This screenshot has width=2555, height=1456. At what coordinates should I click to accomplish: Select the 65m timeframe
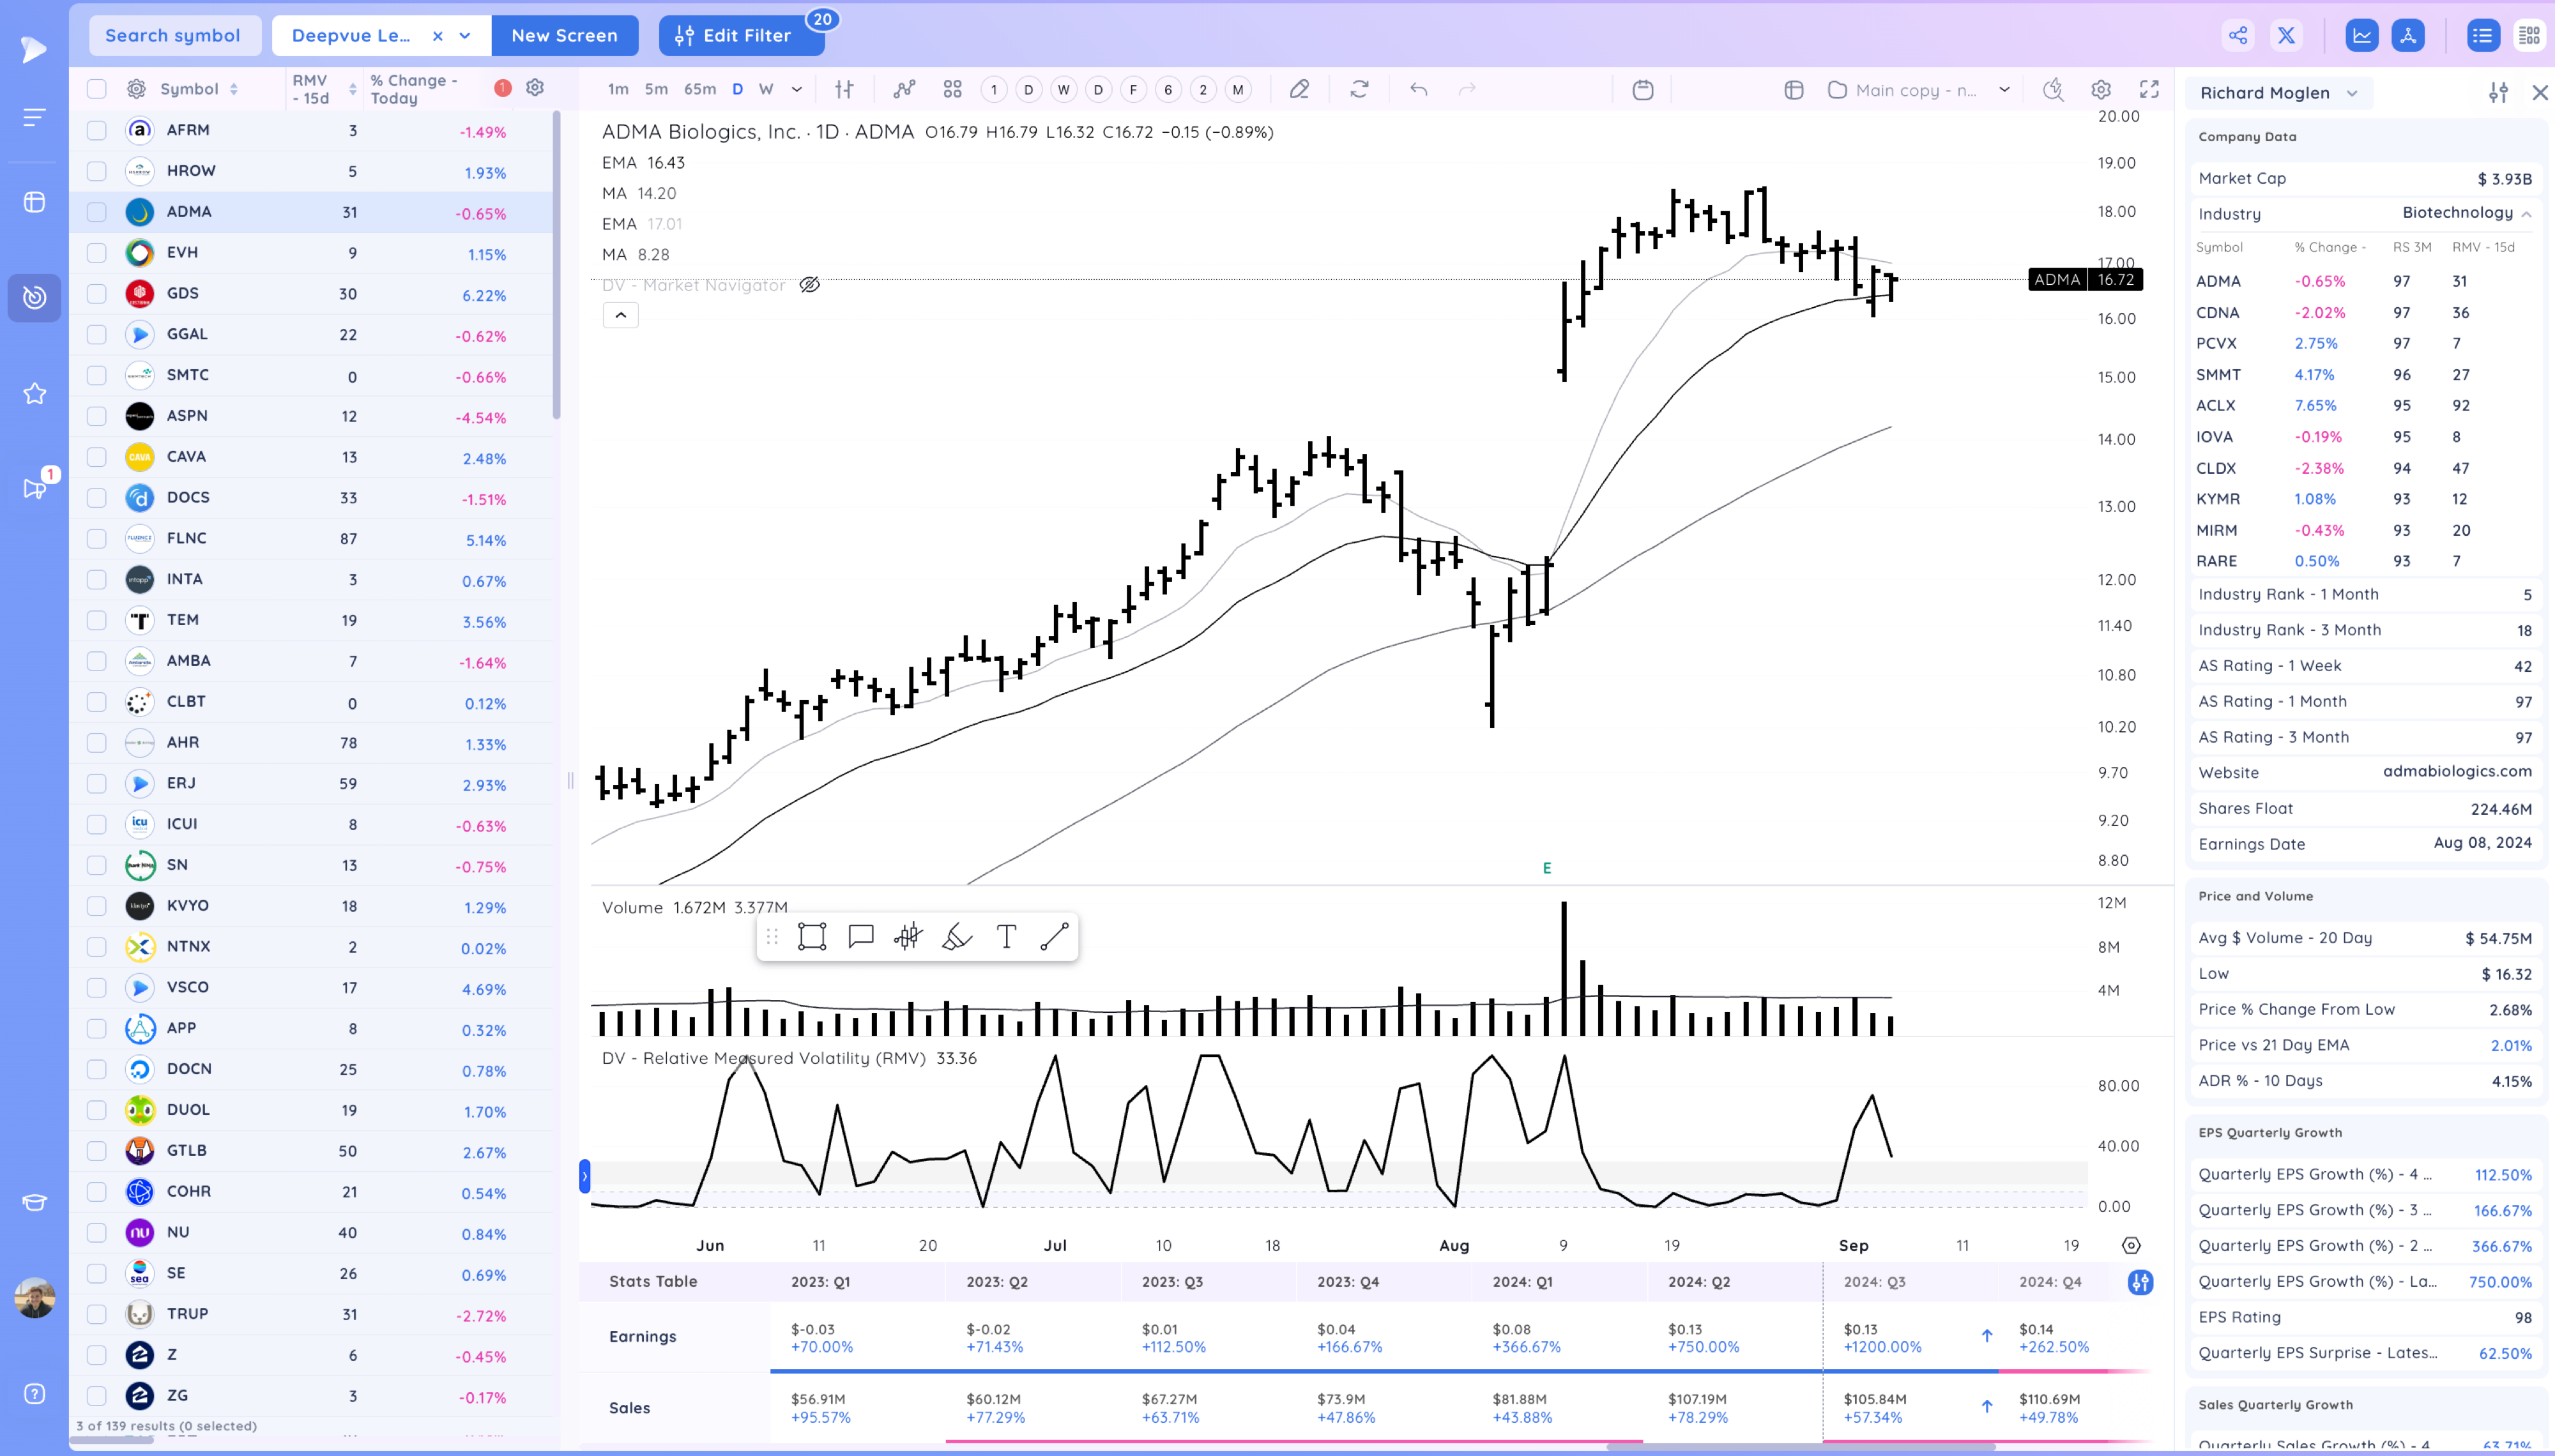699,90
